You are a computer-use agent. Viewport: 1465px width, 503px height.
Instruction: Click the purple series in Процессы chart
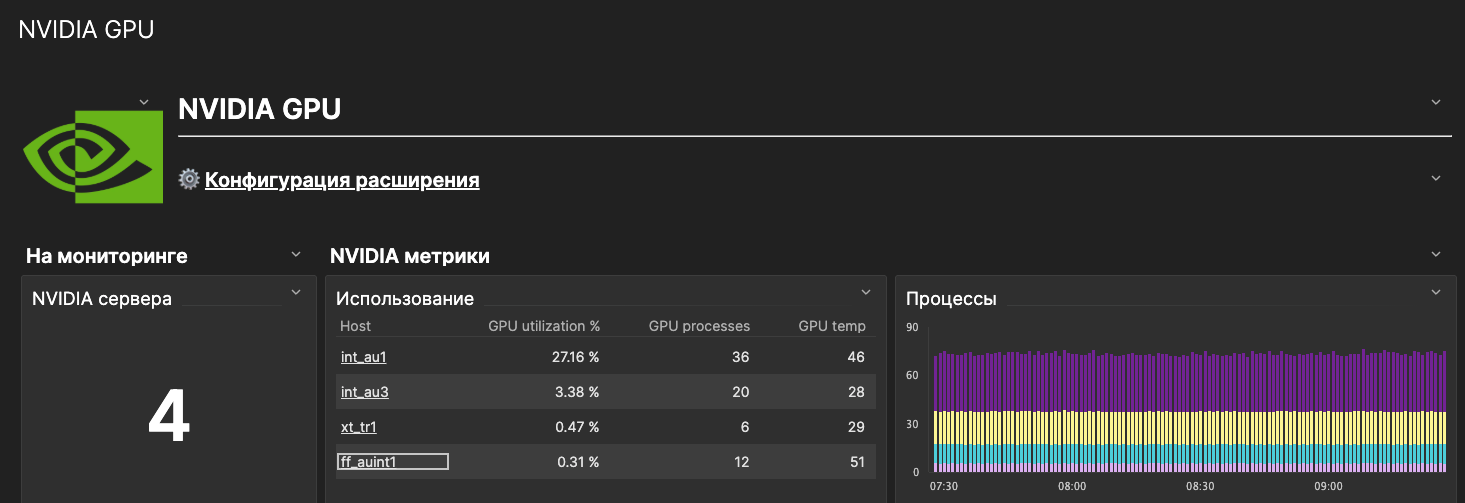1190,382
